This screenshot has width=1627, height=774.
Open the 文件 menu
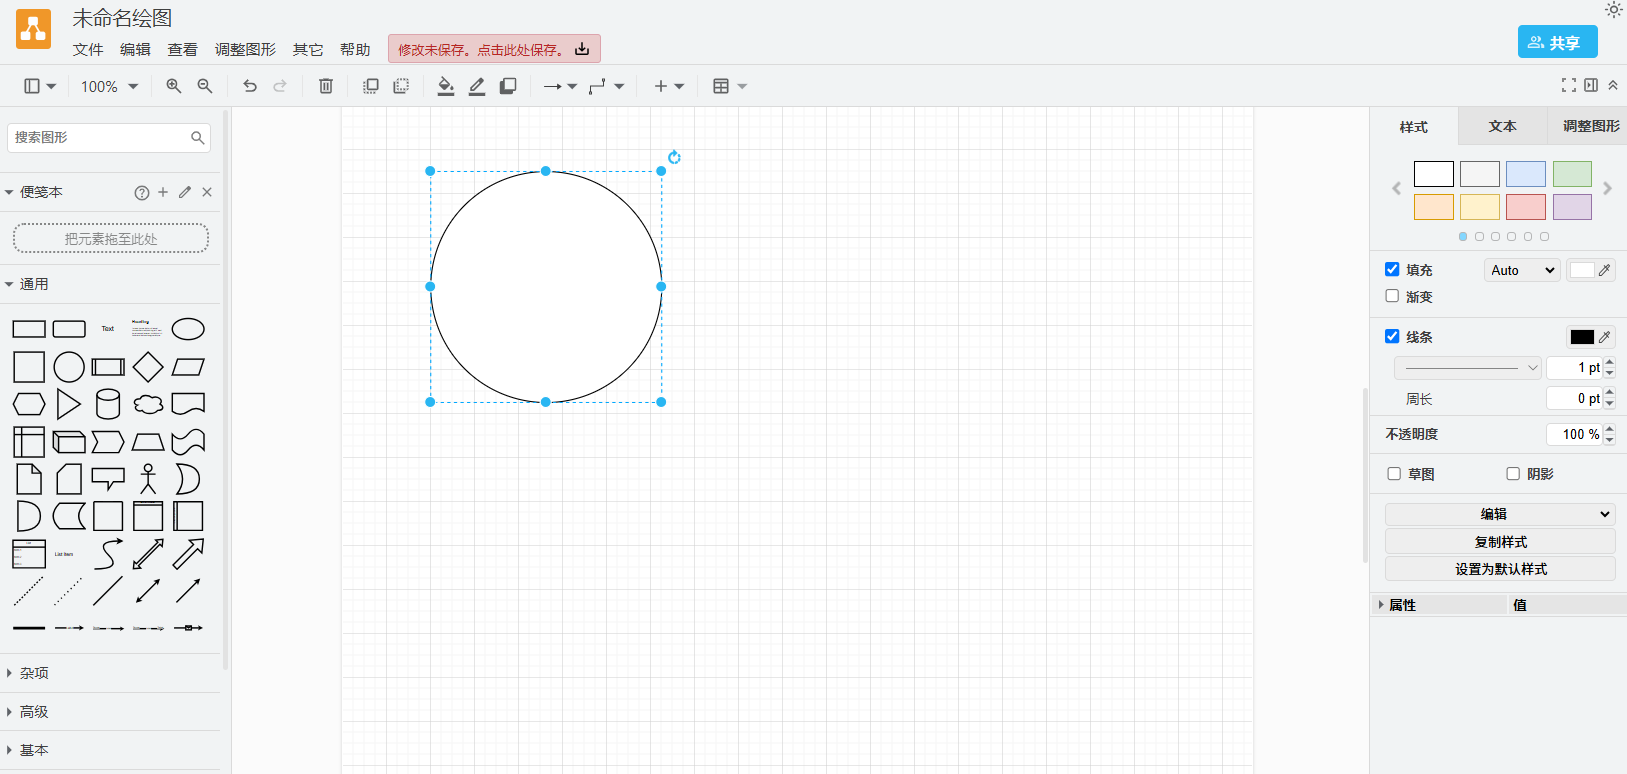(88, 49)
